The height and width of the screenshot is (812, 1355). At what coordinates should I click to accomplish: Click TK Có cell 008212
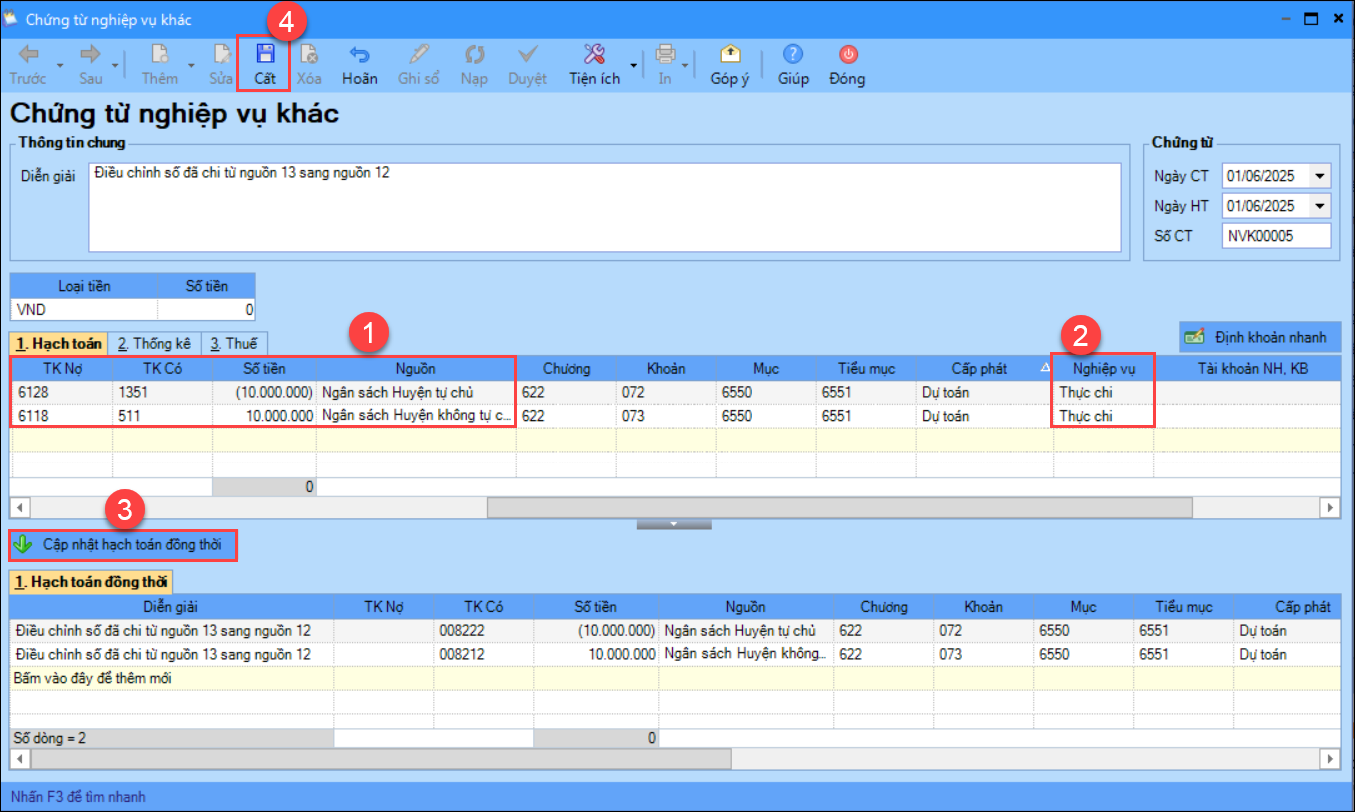point(484,654)
